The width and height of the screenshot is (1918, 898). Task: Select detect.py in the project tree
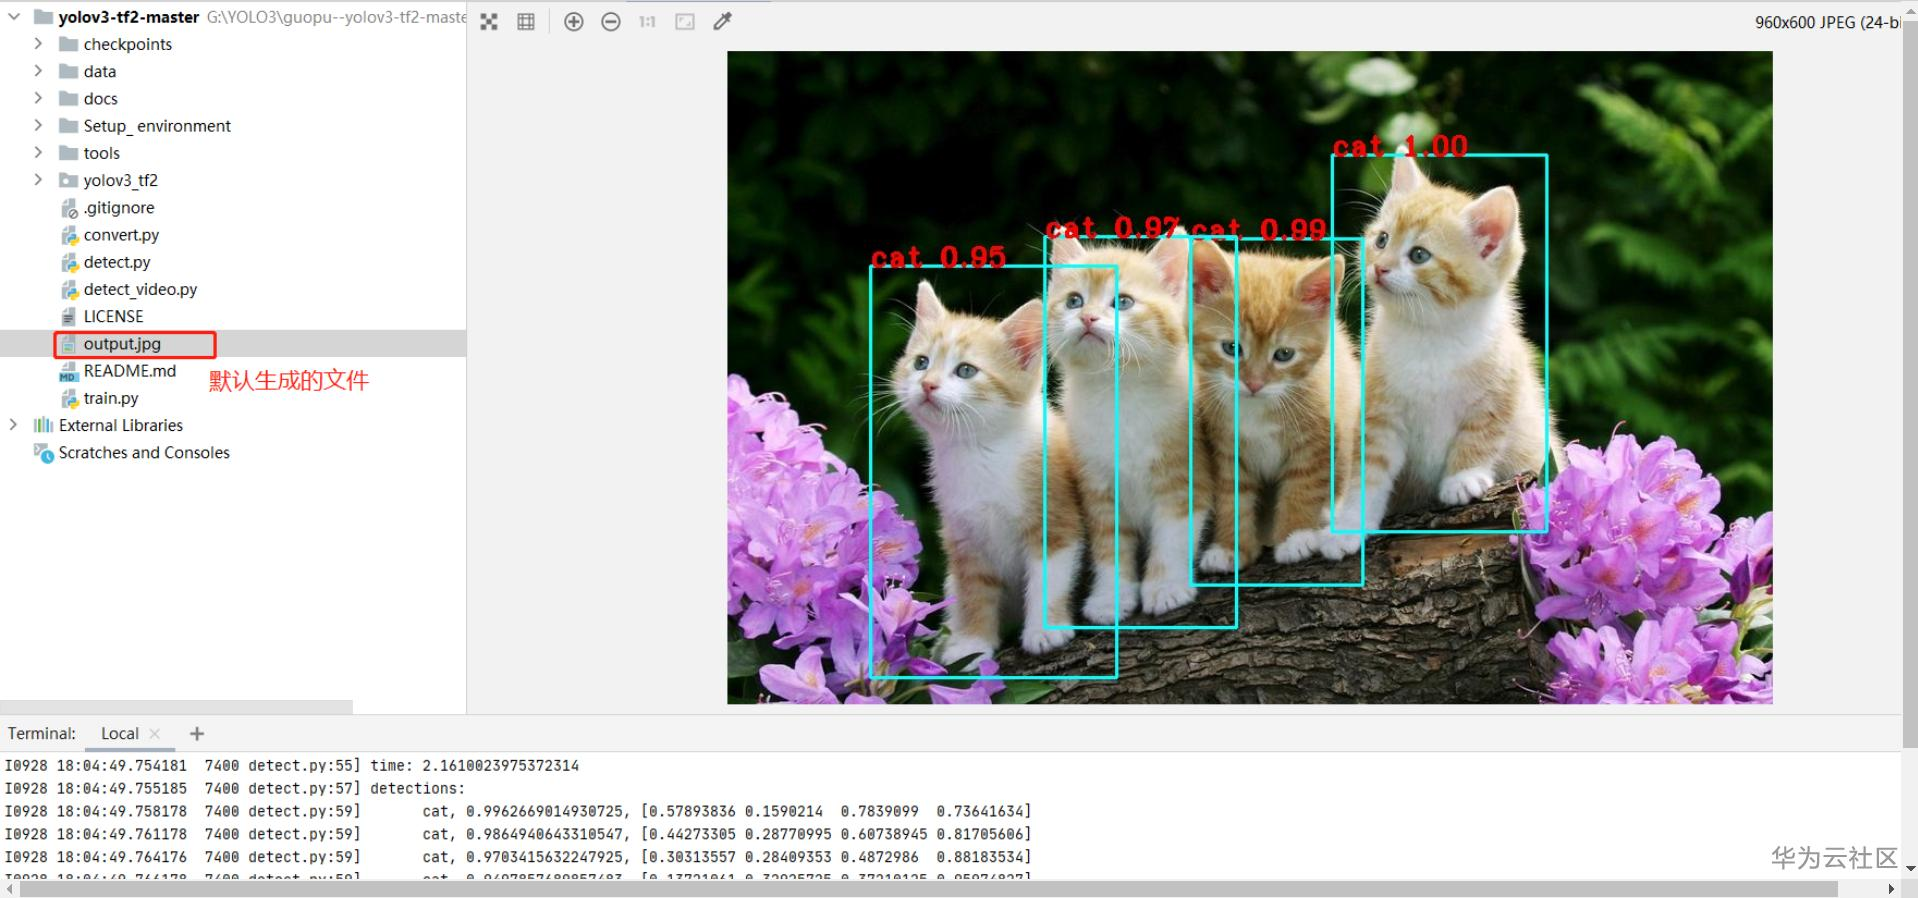[x=117, y=262]
